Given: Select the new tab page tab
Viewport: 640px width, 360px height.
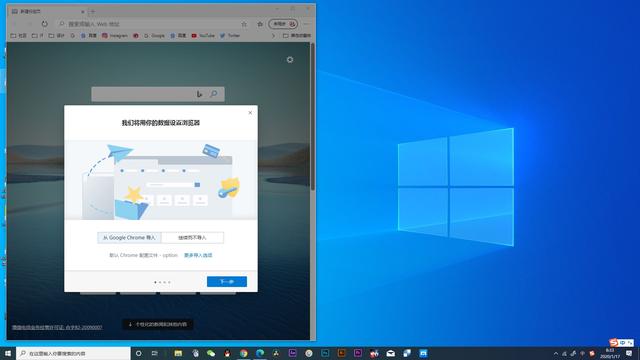Looking at the screenshot, I should pyautogui.click(x=47, y=12).
